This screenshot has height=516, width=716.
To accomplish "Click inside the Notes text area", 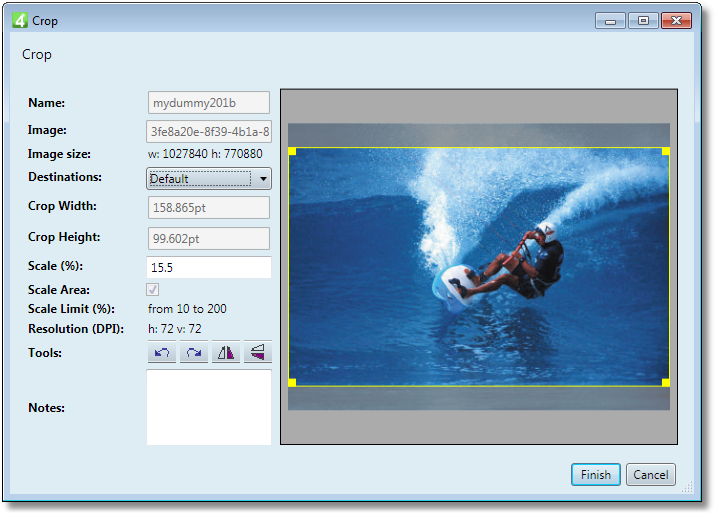I will pos(209,407).
